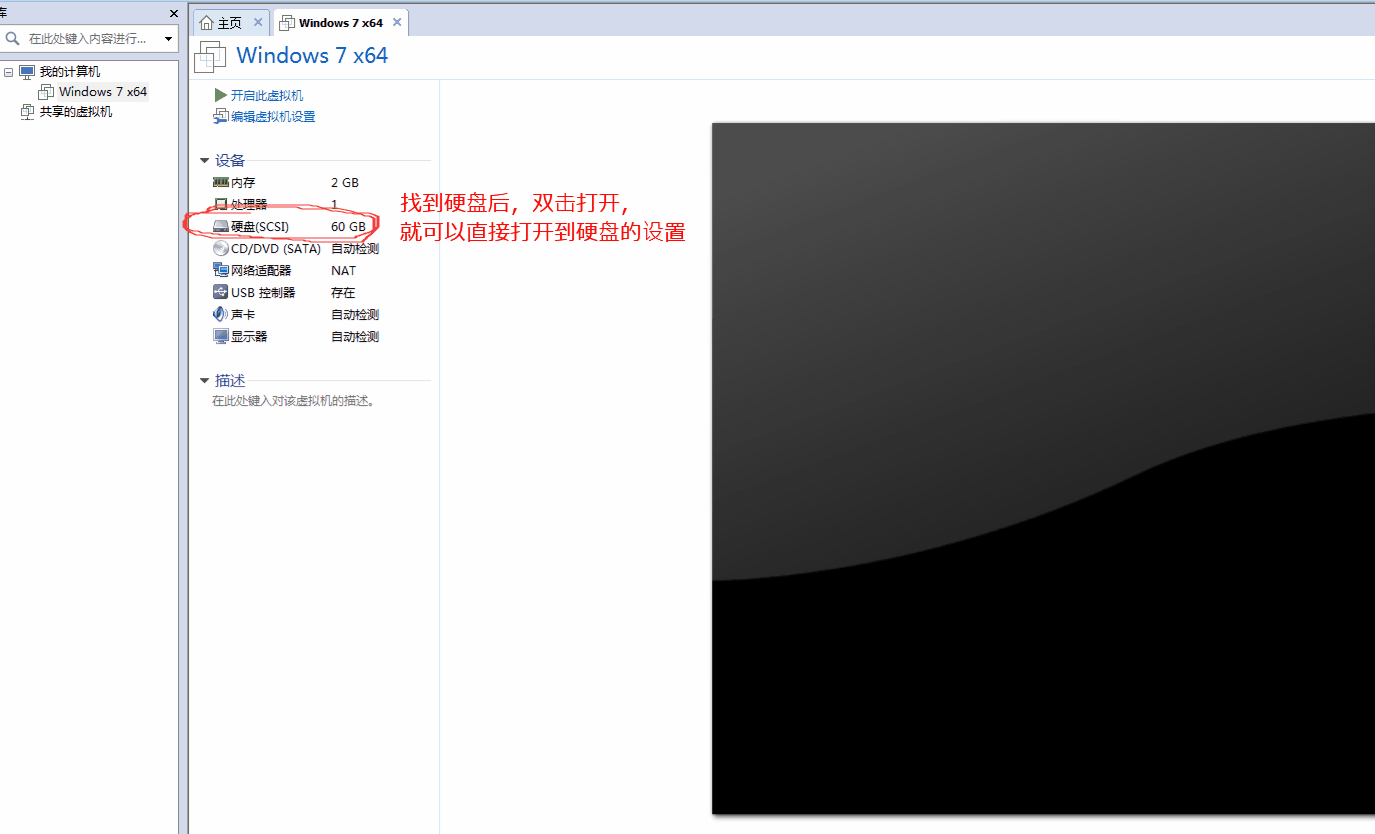Image resolution: width=1375 pixels, height=834 pixels.
Task: Click 自动检测 value for sound card
Action: coord(355,315)
